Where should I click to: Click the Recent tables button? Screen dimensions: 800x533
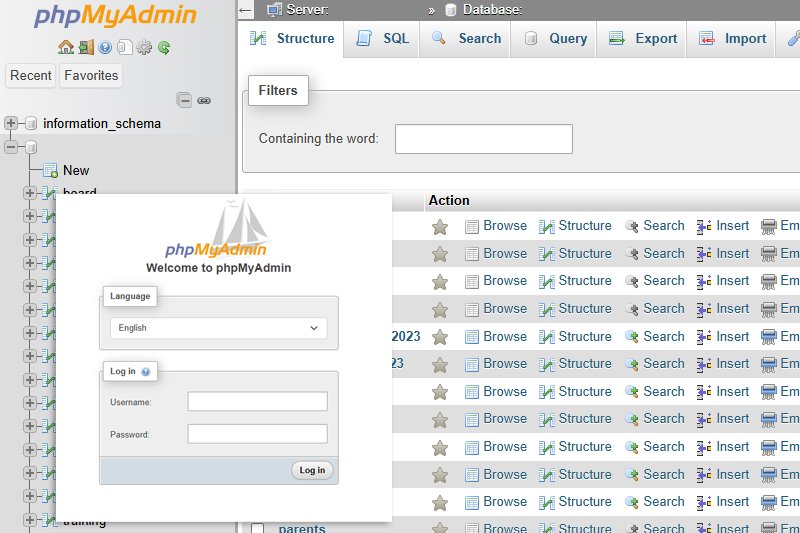point(31,75)
